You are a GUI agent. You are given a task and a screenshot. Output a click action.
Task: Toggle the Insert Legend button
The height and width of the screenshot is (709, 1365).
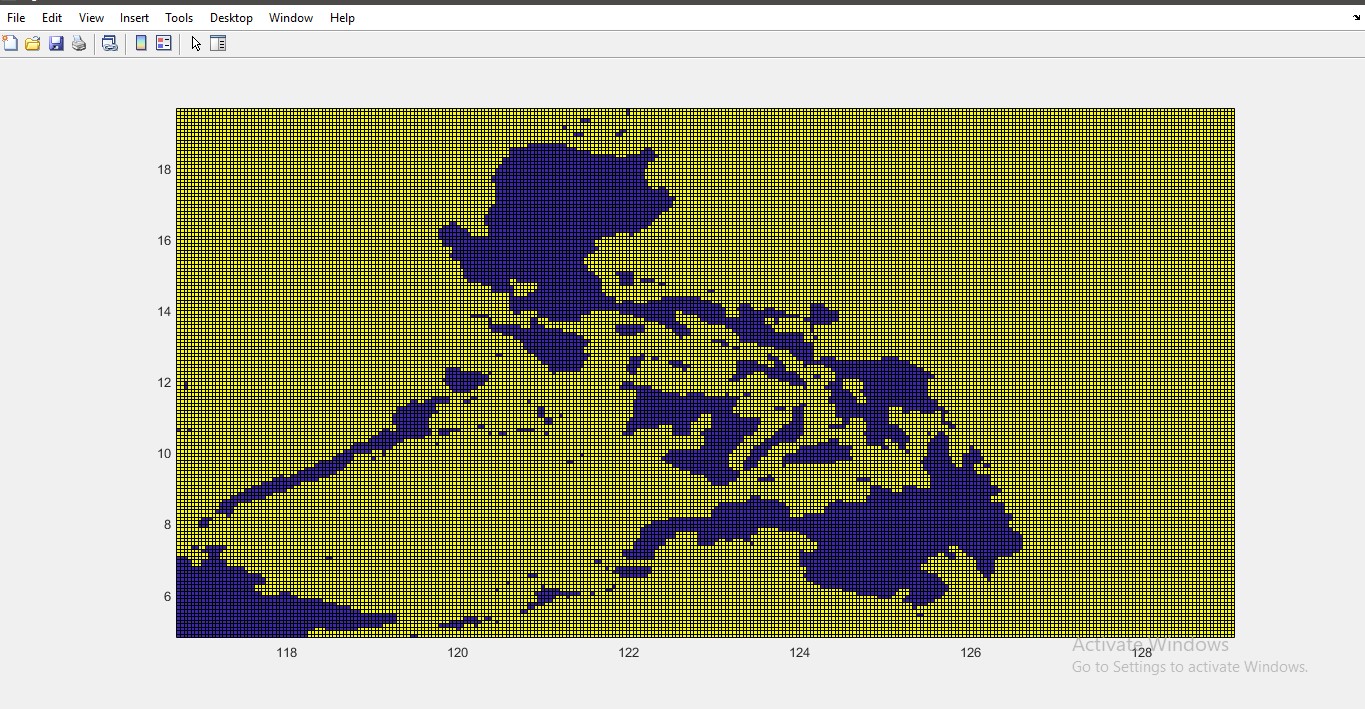[164, 43]
